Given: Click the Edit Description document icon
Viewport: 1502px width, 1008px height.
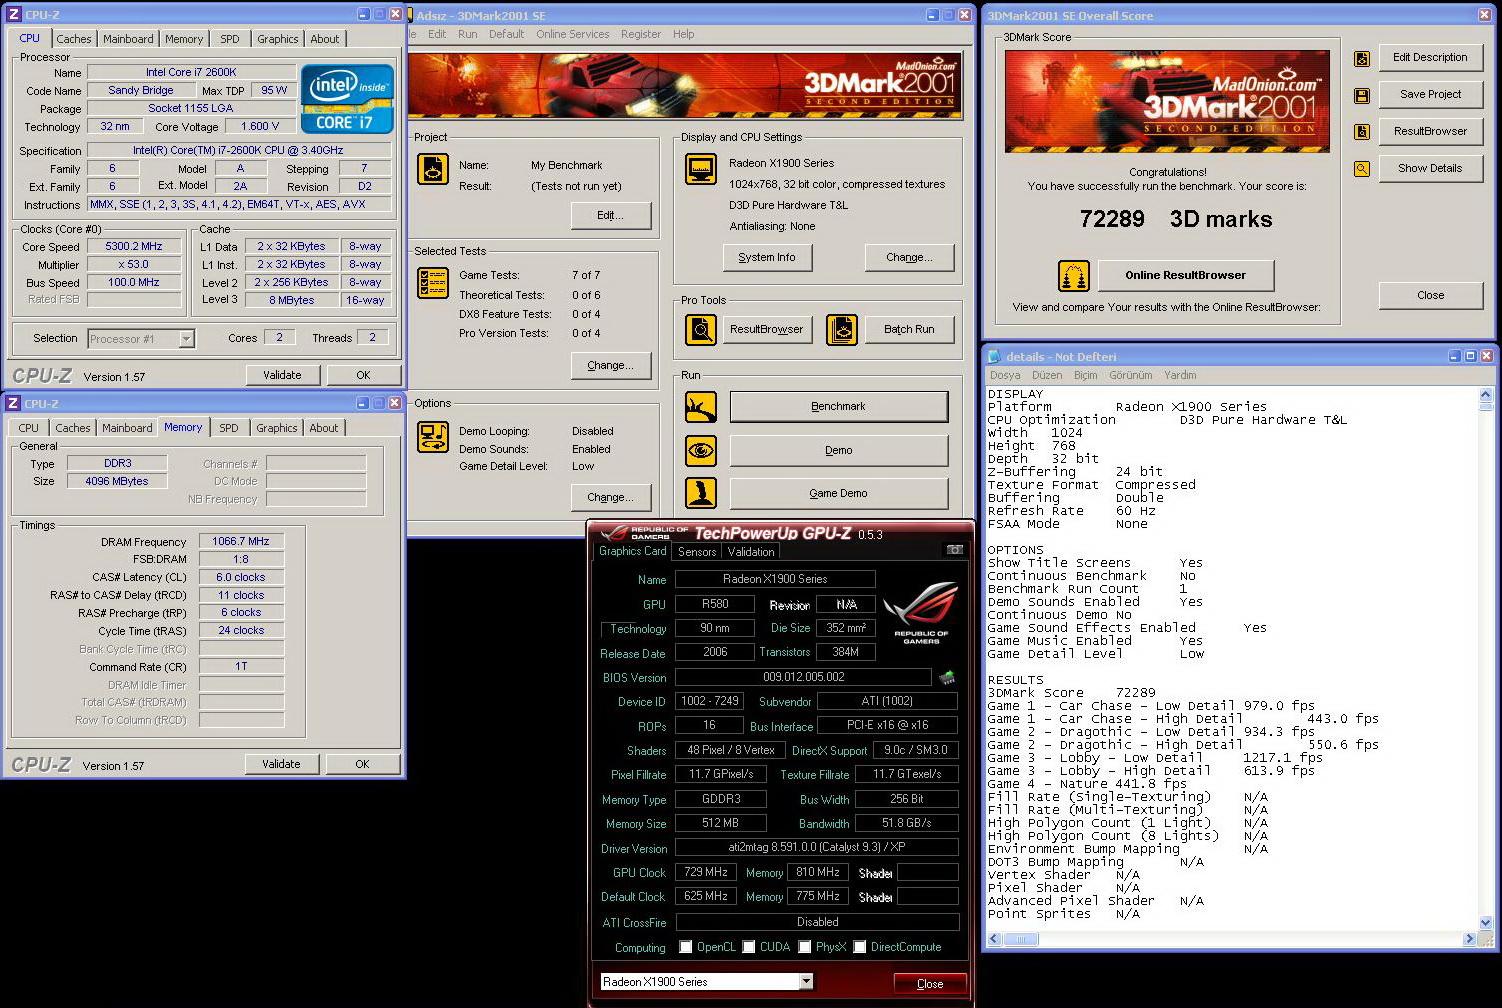Looking at the screenshot, I should tap(1361, 59).
